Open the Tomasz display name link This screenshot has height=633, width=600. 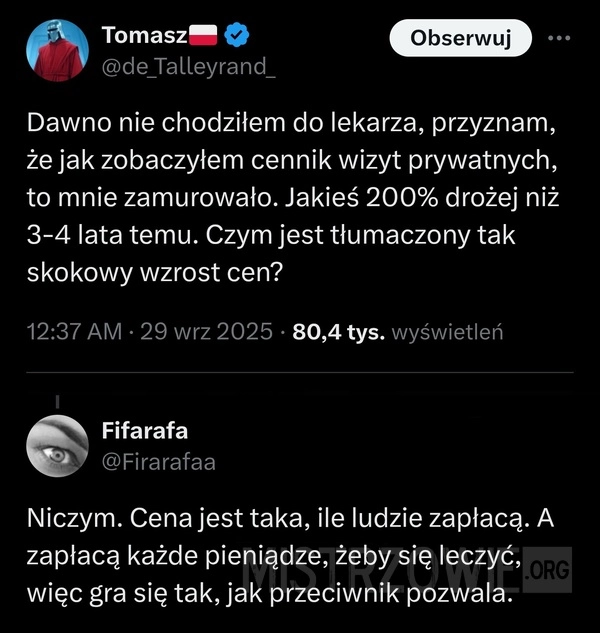click(x=145, y=37)
